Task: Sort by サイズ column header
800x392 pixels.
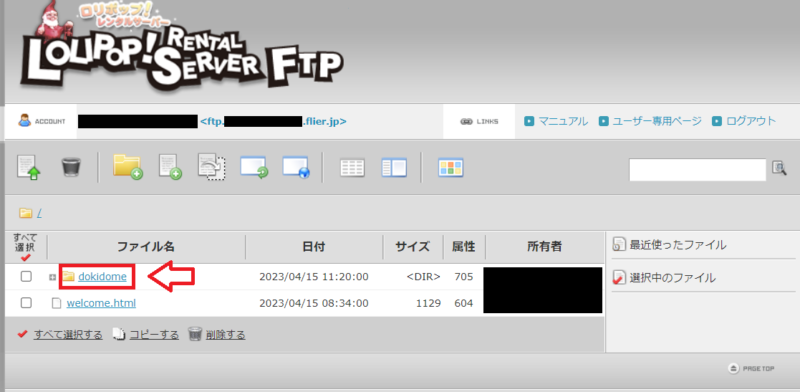Action: point(412,247)
